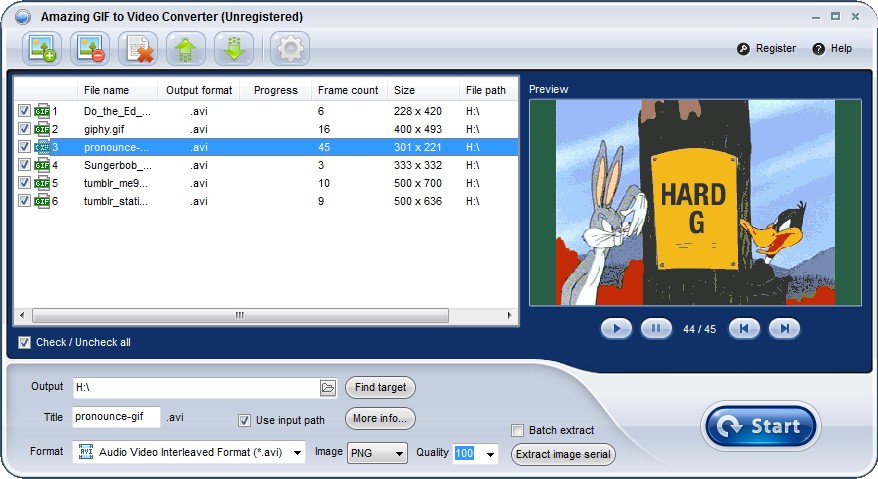Screen dimensions: 878x479
Task: Click the Find target button
Action: point(380,387)
